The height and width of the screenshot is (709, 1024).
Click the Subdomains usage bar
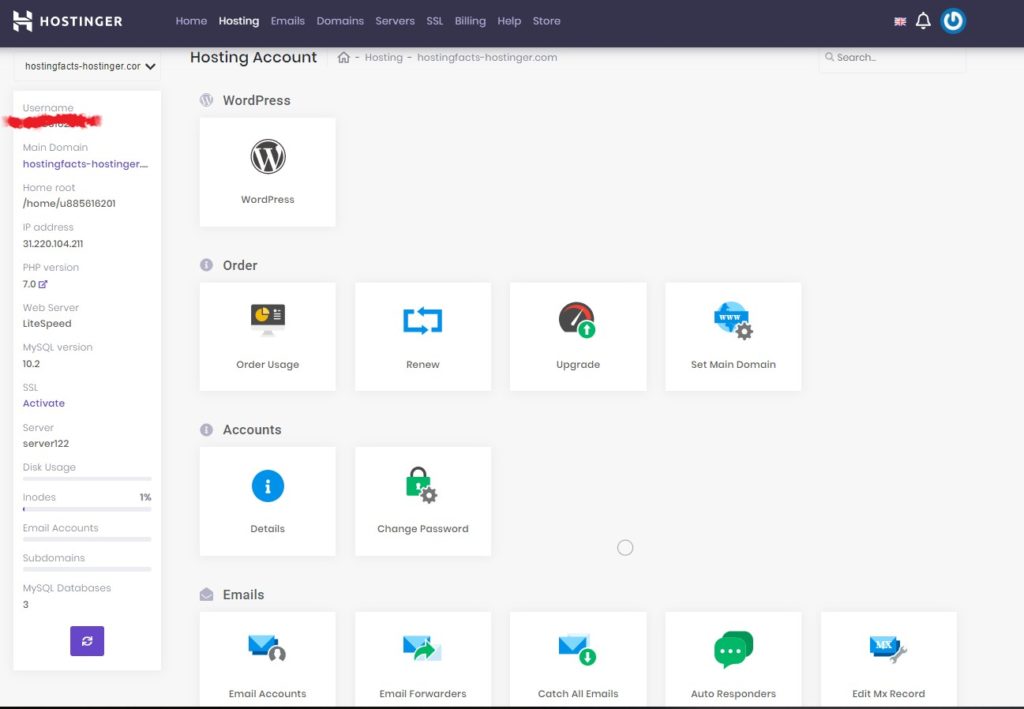click(87, 569)
